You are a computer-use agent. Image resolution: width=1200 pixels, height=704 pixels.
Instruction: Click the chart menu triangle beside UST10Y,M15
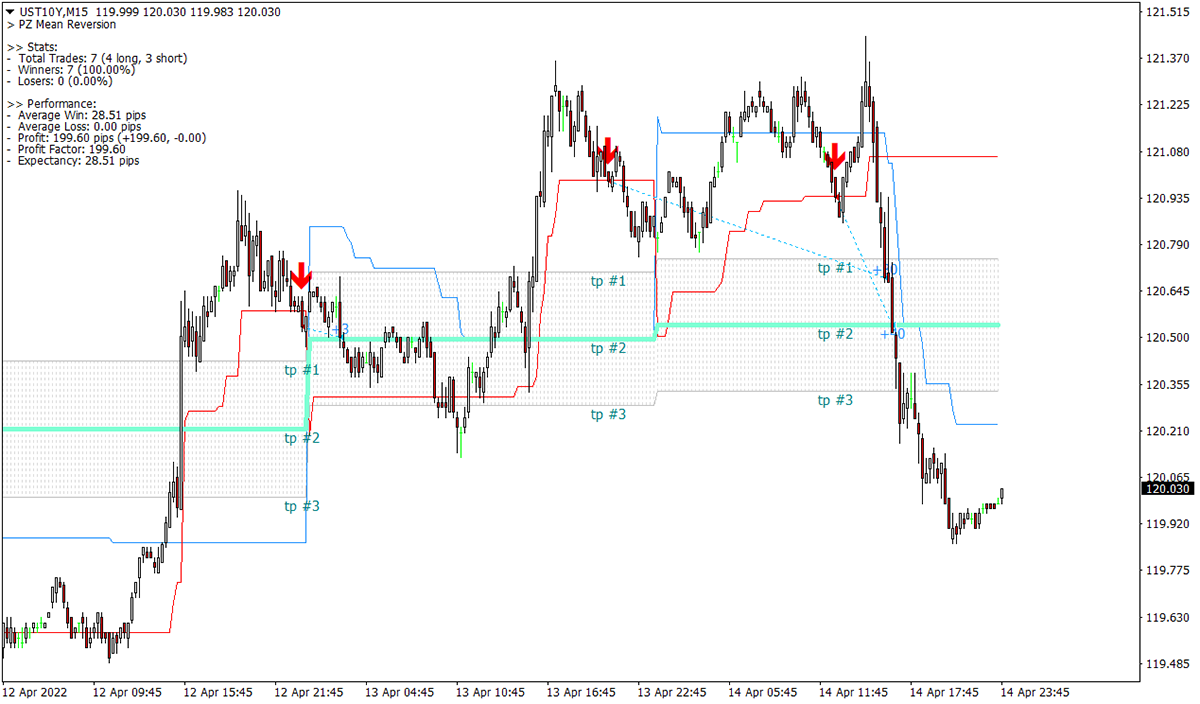[x=10, y=12]
